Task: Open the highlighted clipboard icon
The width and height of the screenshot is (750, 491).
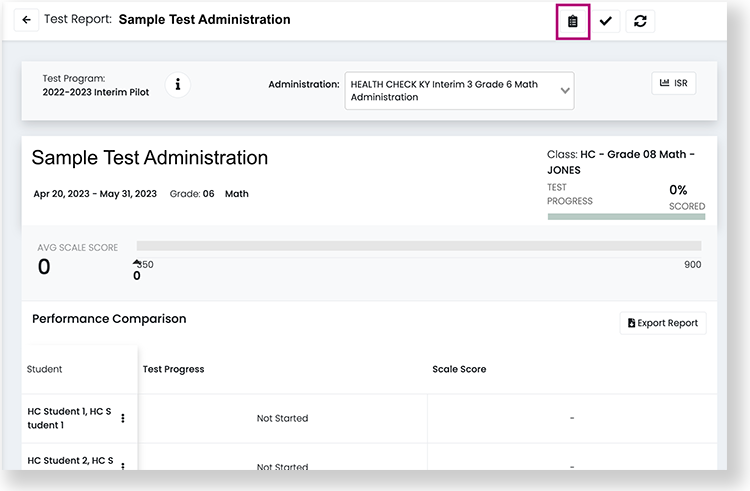Action: coord(572,21)
